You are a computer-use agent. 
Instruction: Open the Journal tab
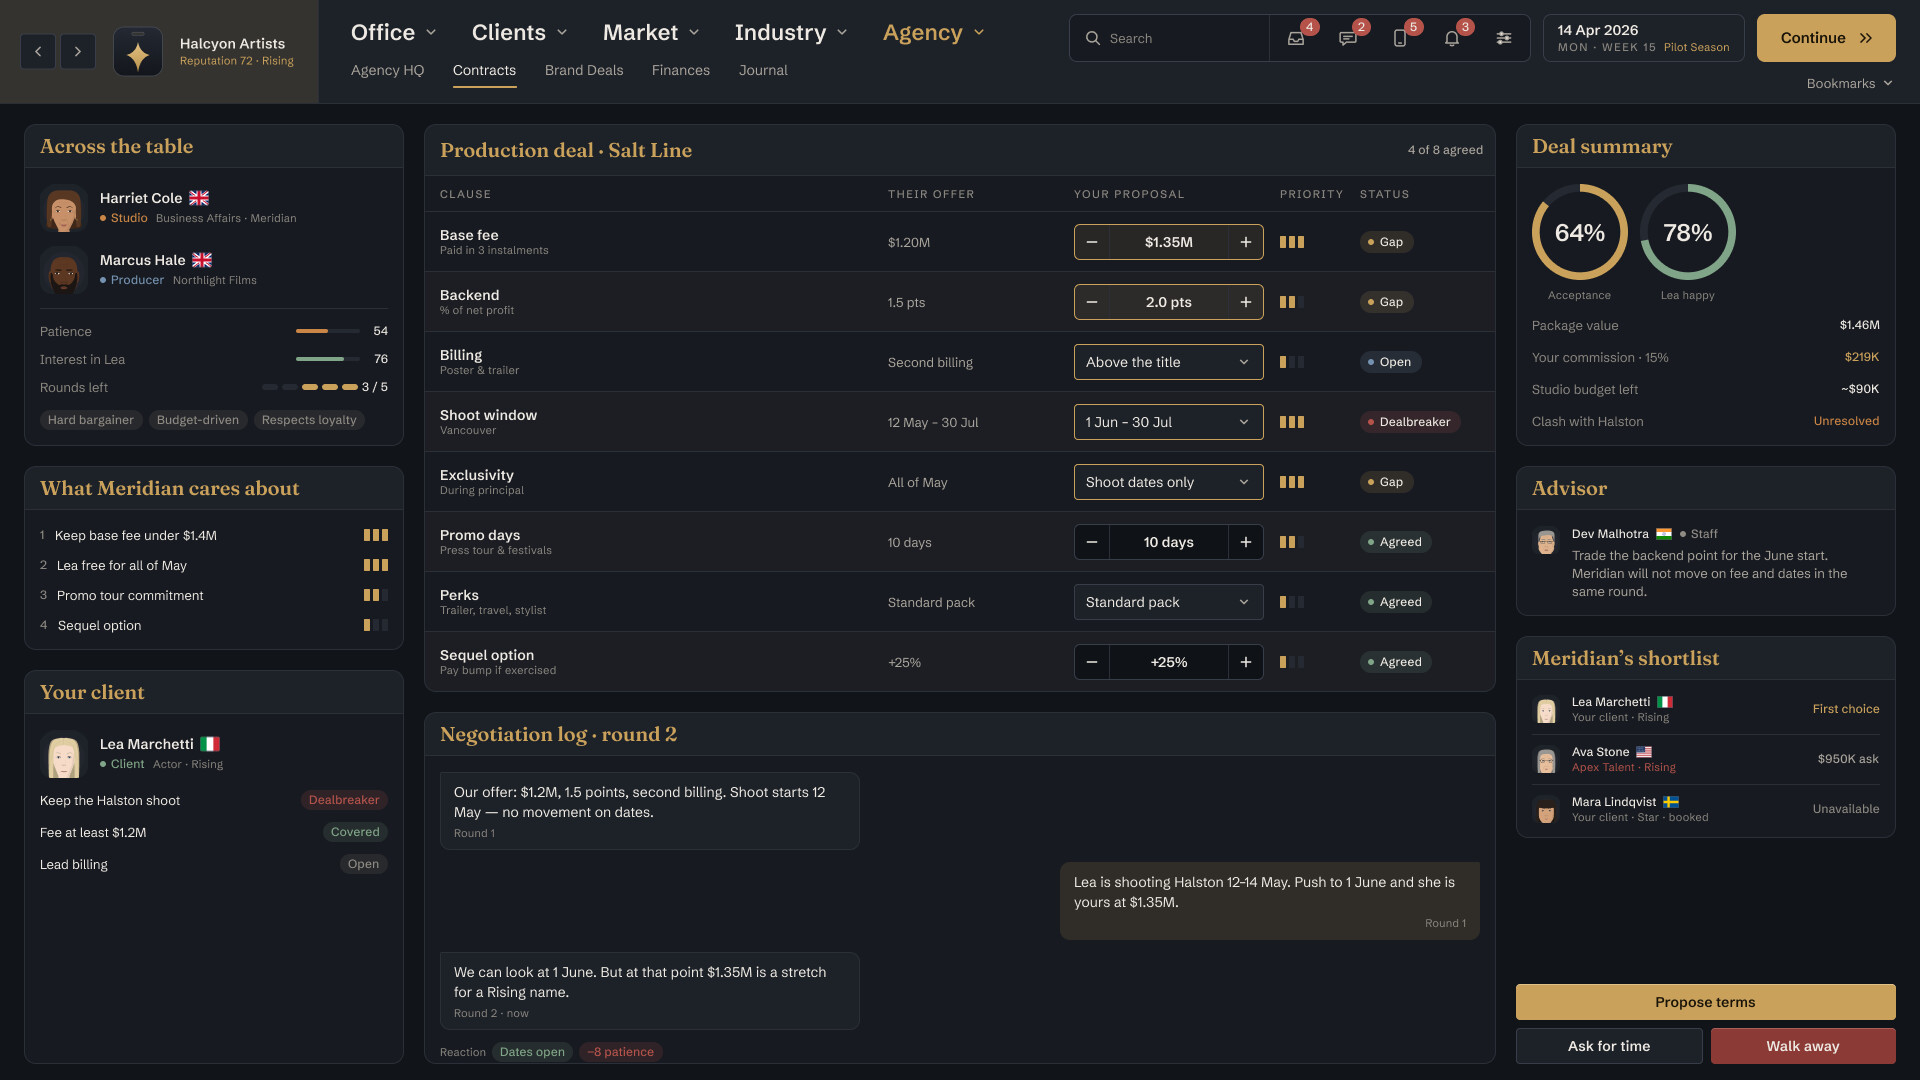(763, 70)
